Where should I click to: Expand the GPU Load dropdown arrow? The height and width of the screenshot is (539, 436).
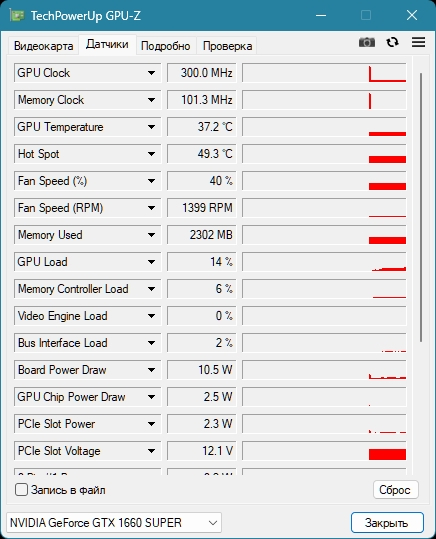[x=151, y=262]
